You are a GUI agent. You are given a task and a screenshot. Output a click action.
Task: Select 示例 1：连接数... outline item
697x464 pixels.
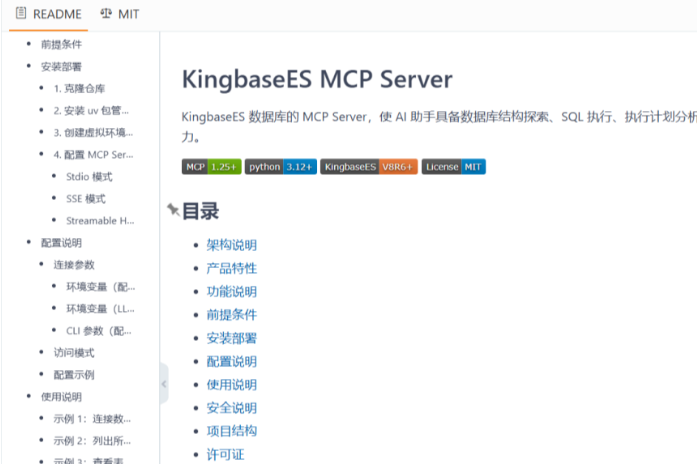[x=92, y=419]
